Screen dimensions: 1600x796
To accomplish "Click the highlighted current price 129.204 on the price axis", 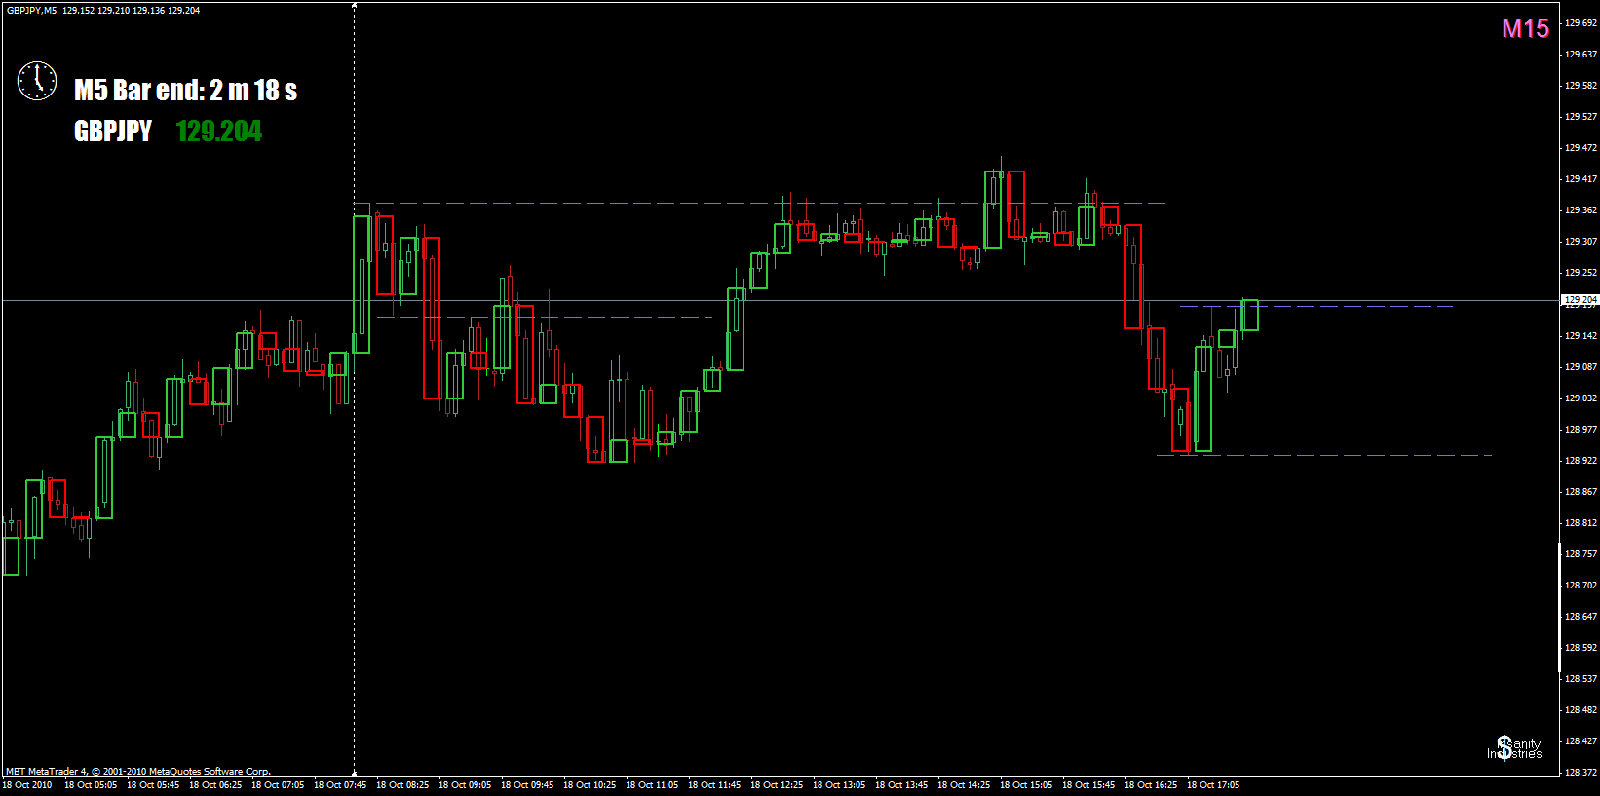I will coord(1580,299).
